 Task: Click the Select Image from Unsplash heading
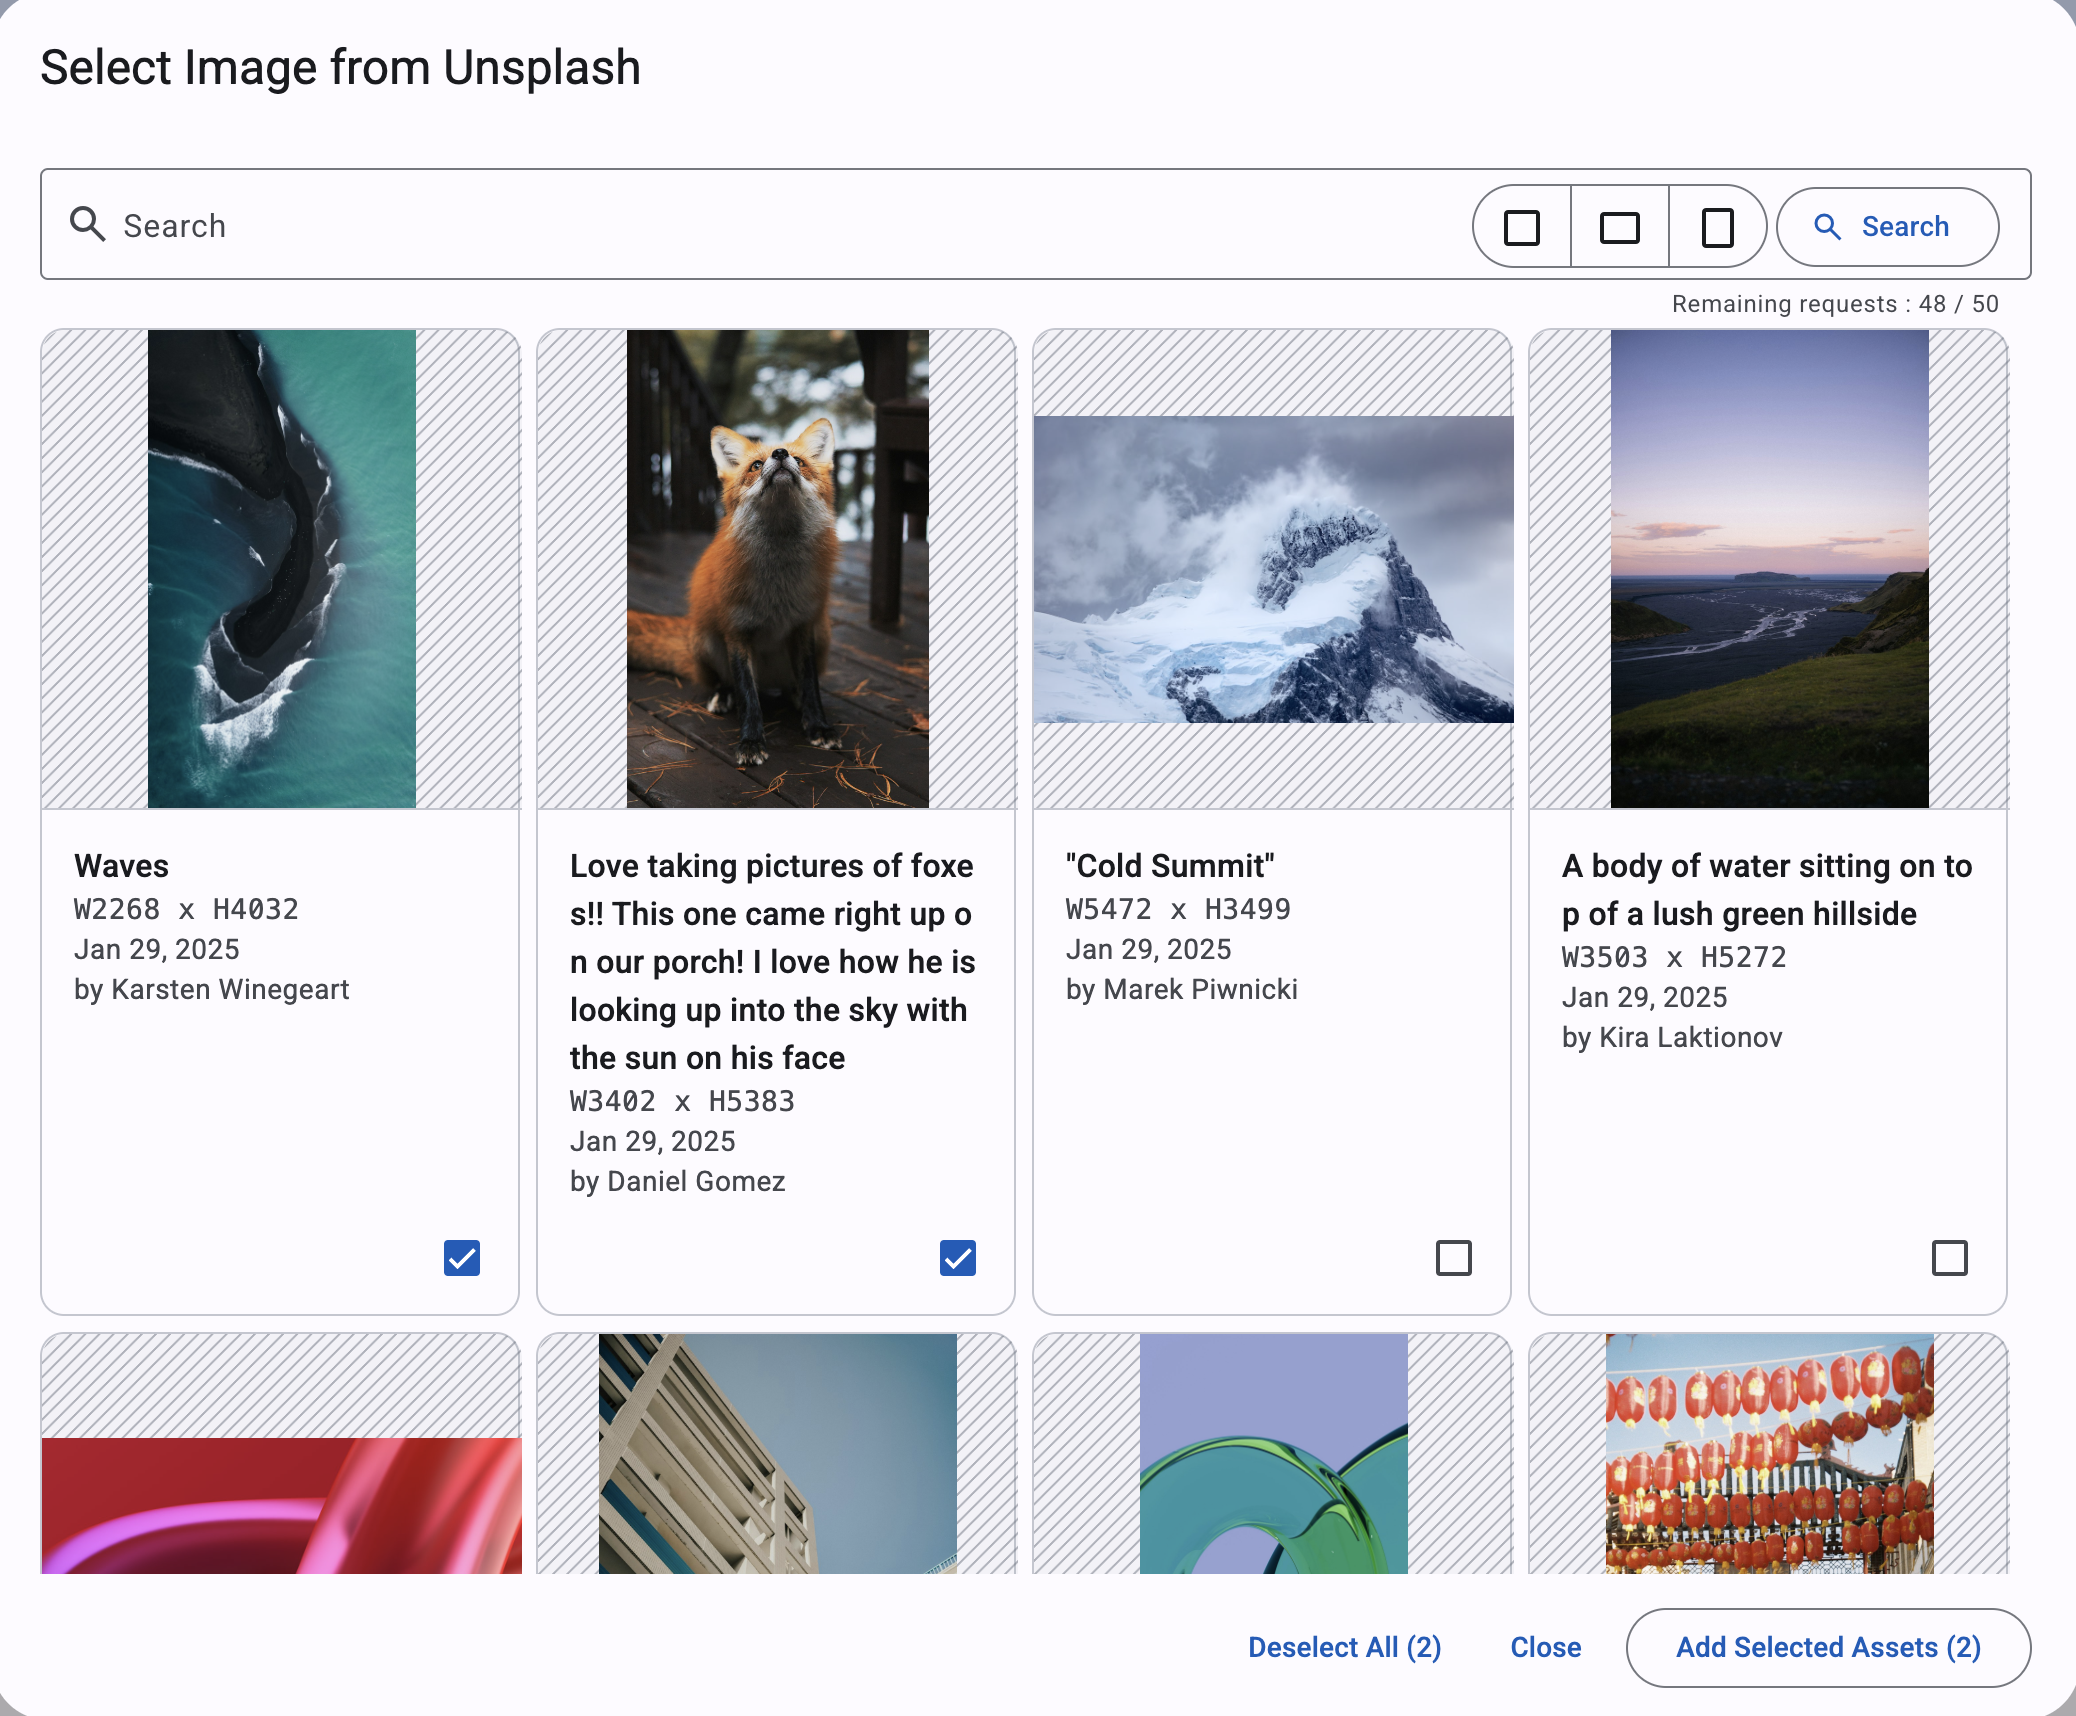pos(340,68)
